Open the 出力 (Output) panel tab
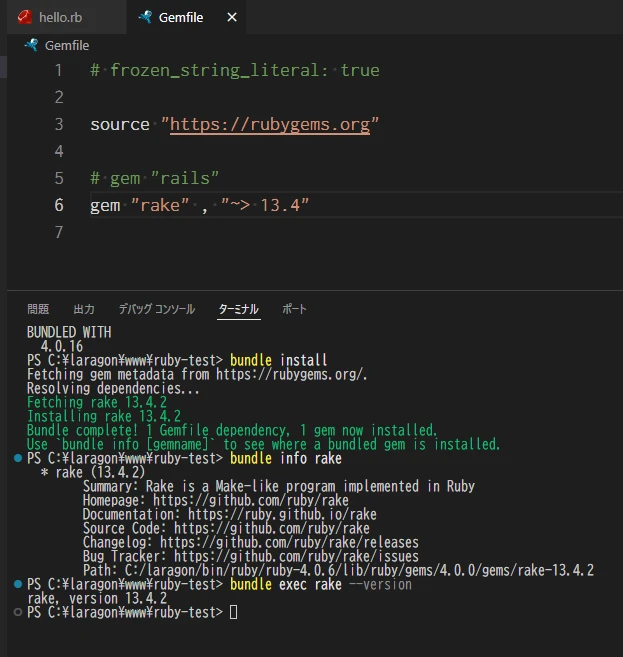 [84, 309]
